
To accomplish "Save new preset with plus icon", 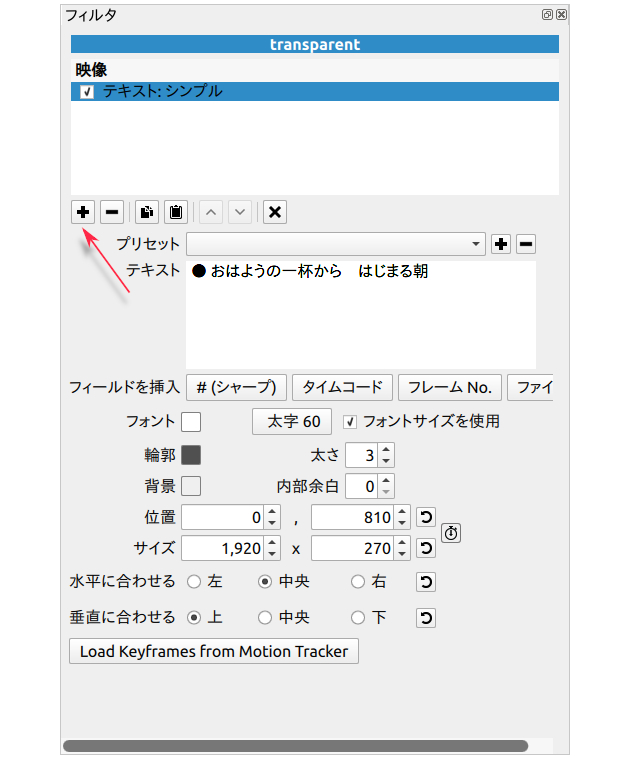I will (x=502, y=244).
